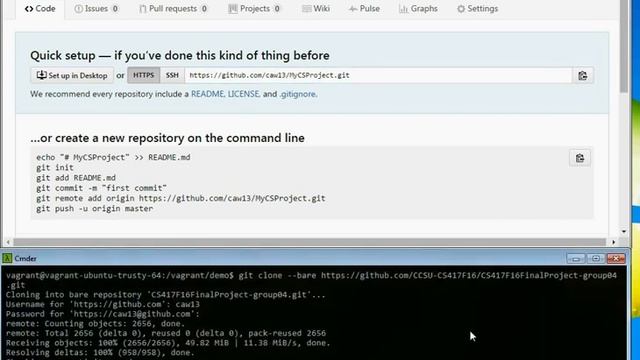Click the 'git add README.md' line

76,178
